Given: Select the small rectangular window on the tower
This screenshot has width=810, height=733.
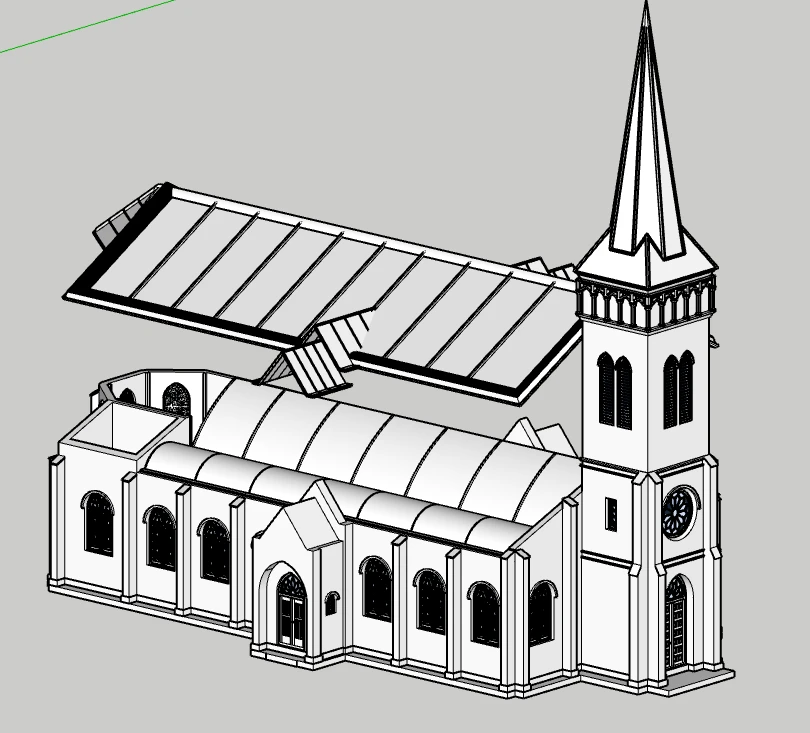Looking at the screenshot, I should tap(611, 514).
